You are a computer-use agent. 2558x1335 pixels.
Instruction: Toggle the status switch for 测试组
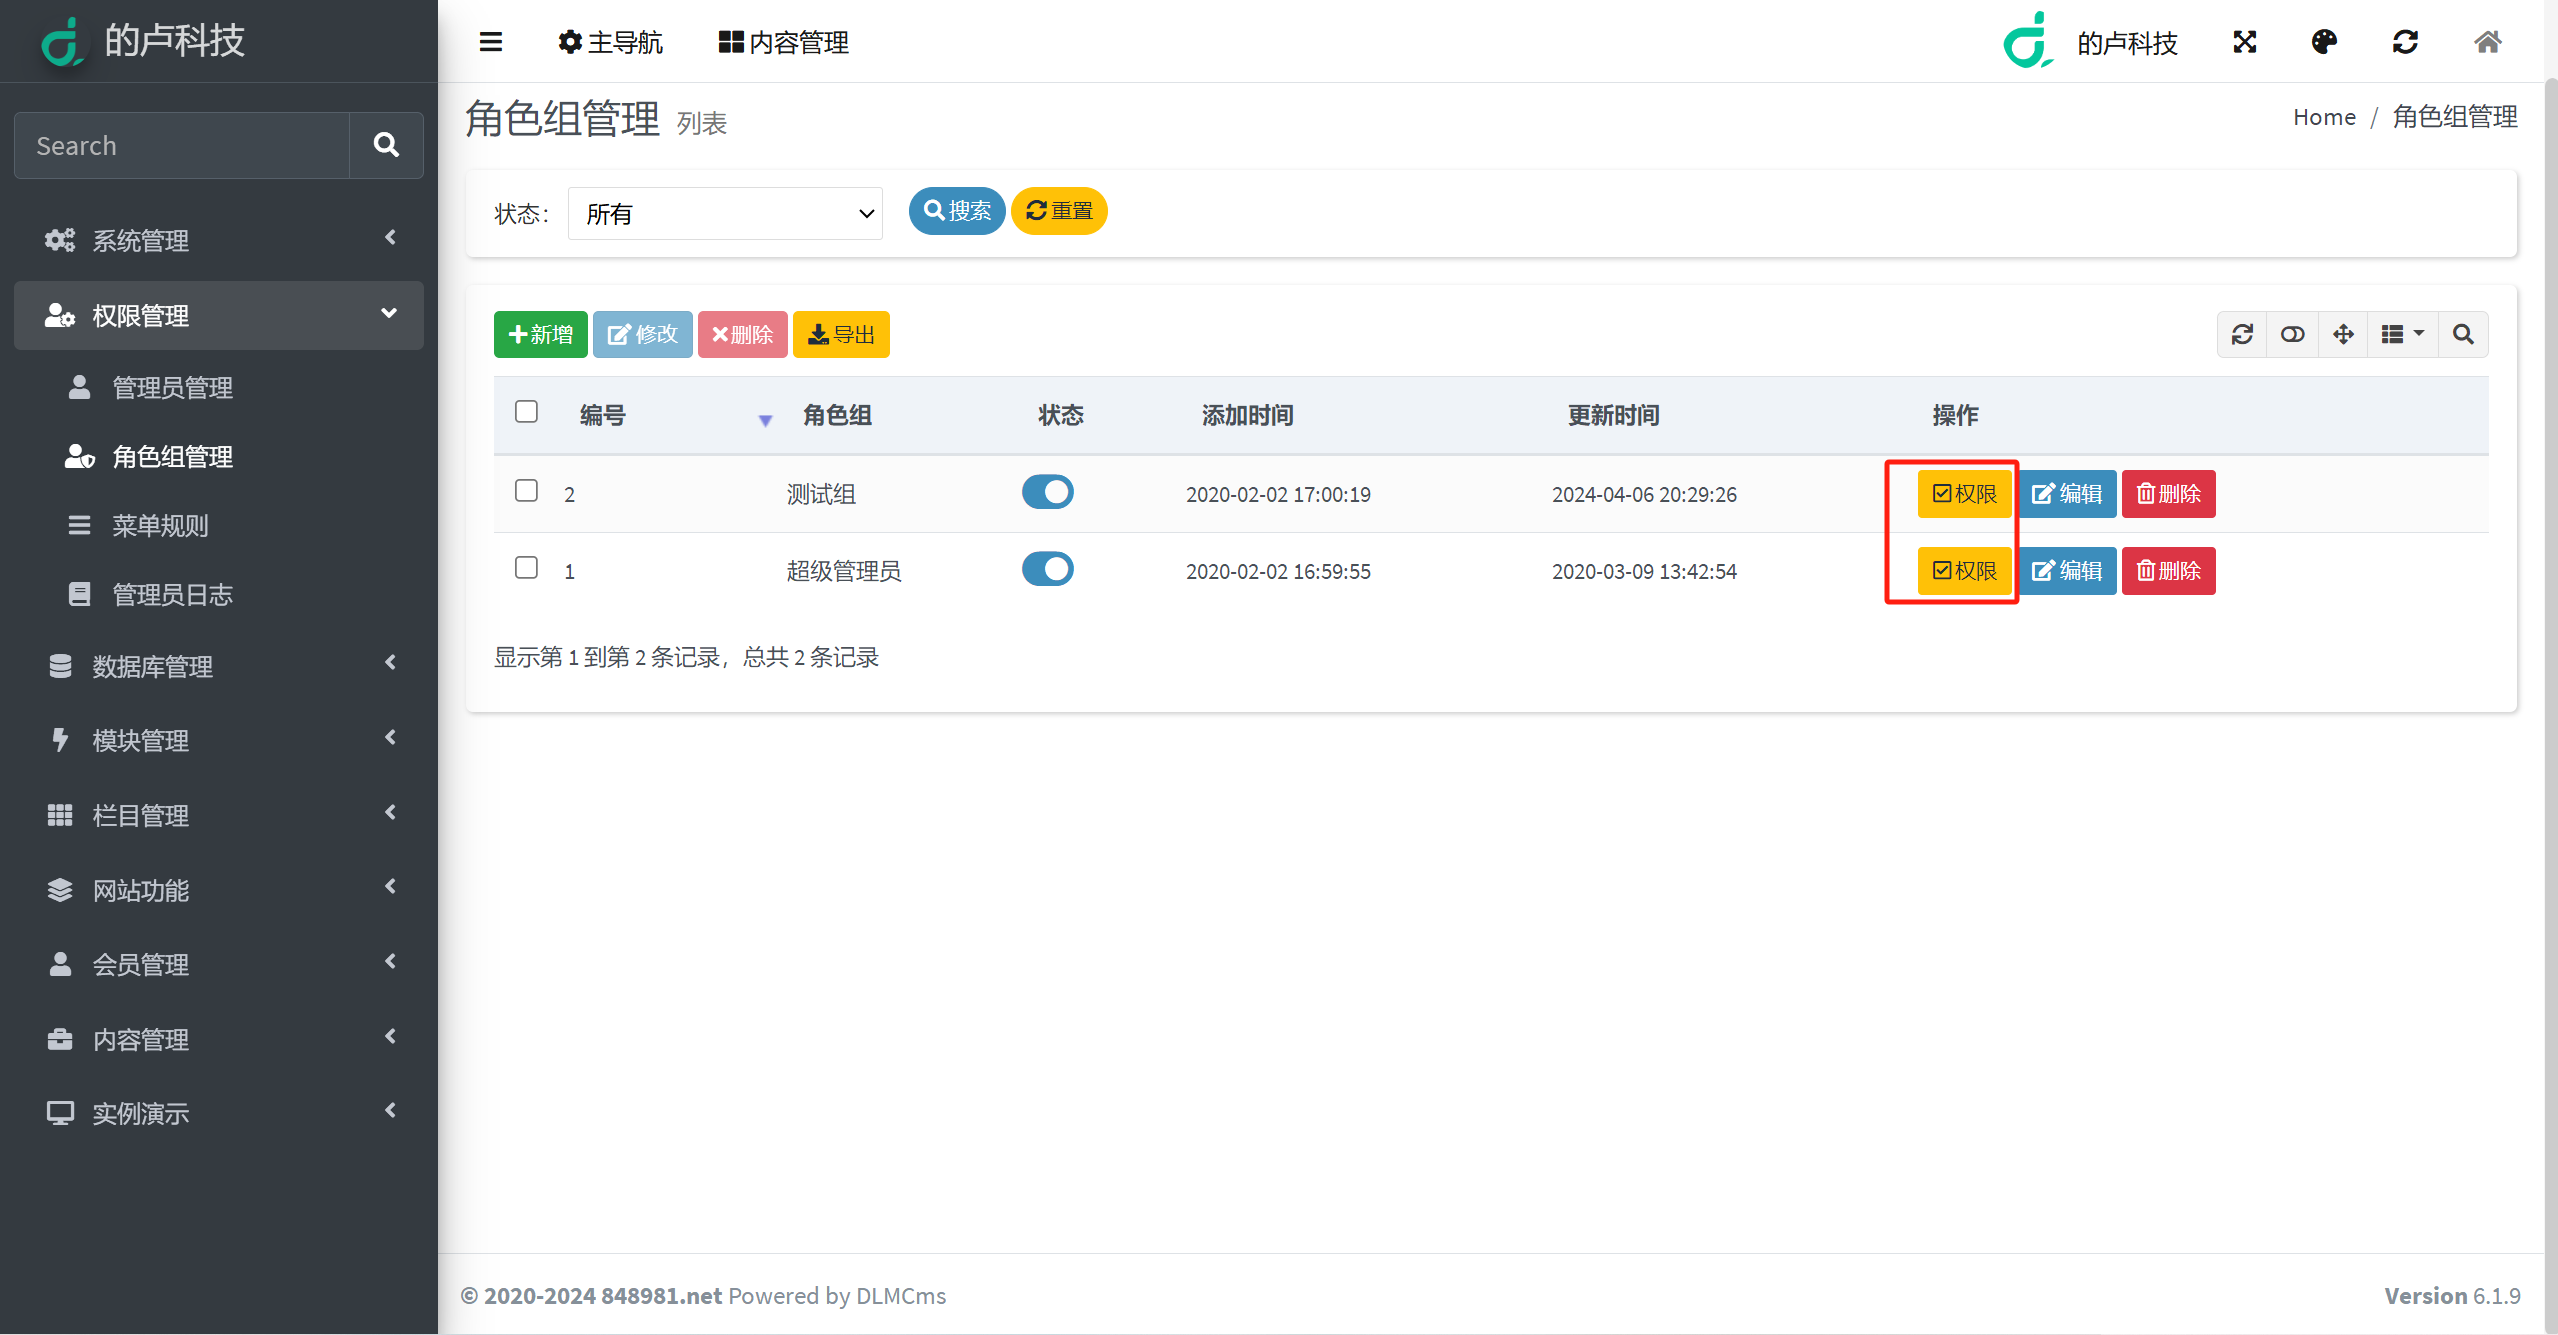coord(1049,494)
